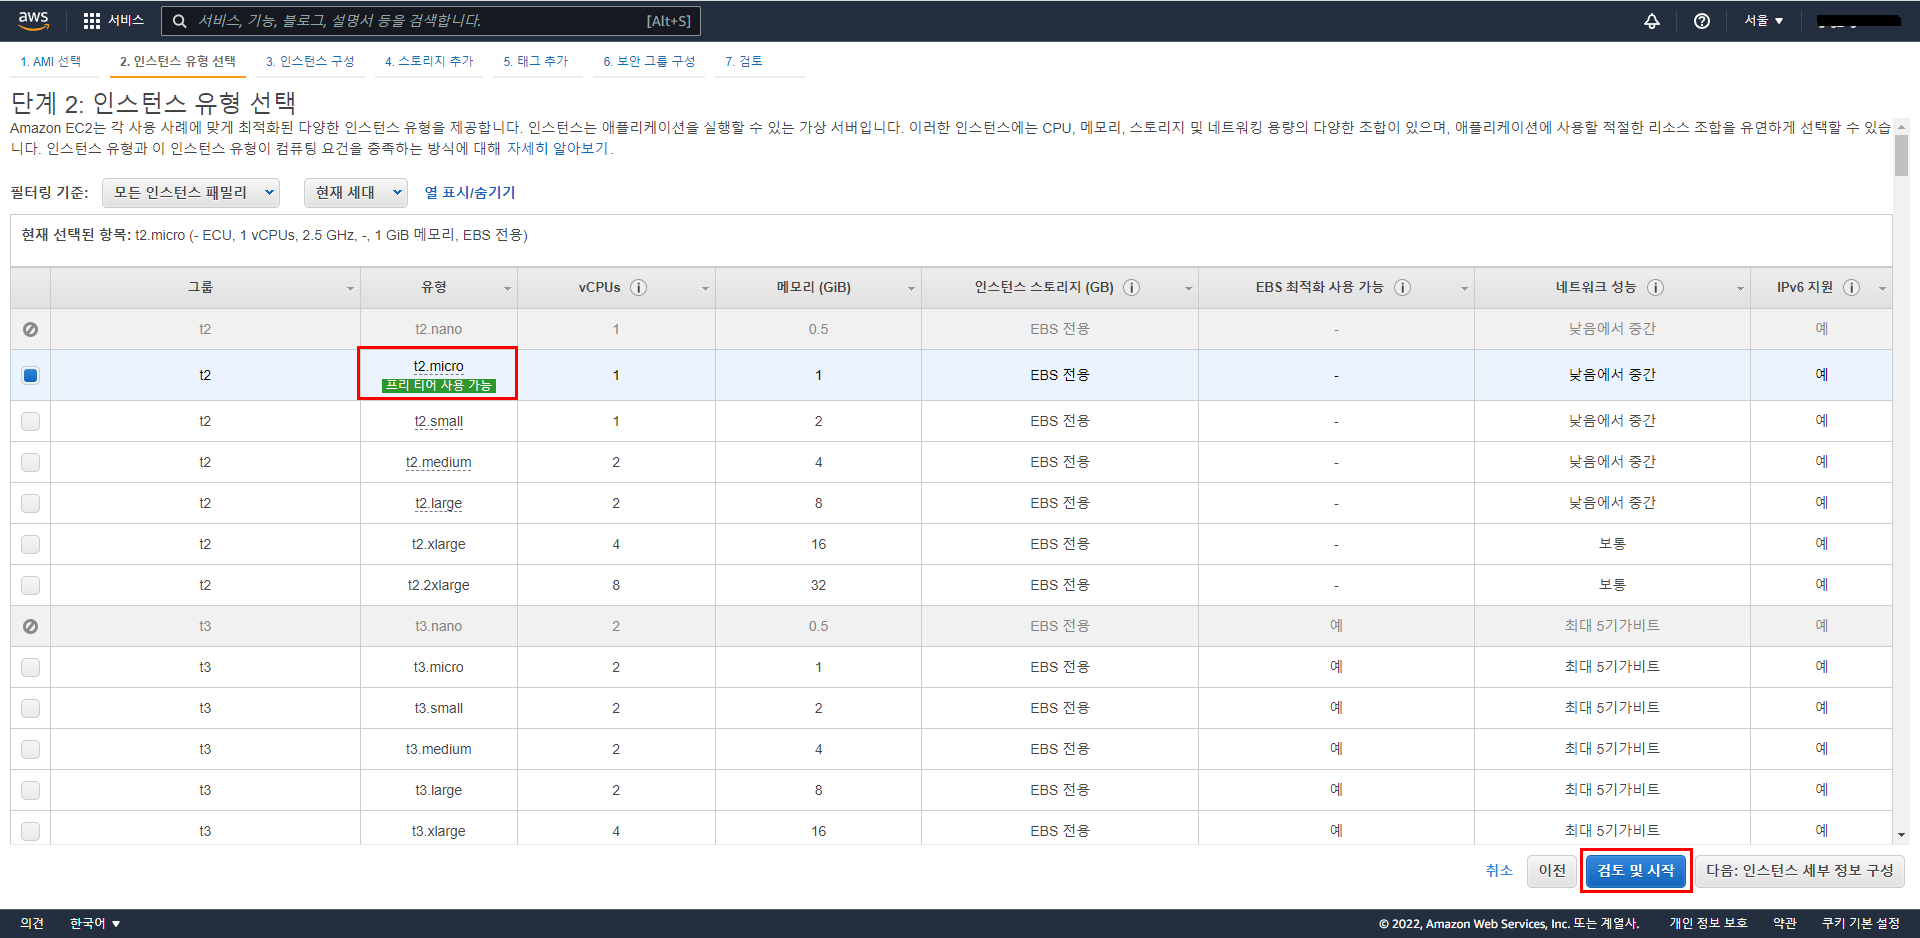The width and height of the screenshot is (1920, 938).
Task: Go to step 1 AMI selection tab
Action: tap(51, 61)
